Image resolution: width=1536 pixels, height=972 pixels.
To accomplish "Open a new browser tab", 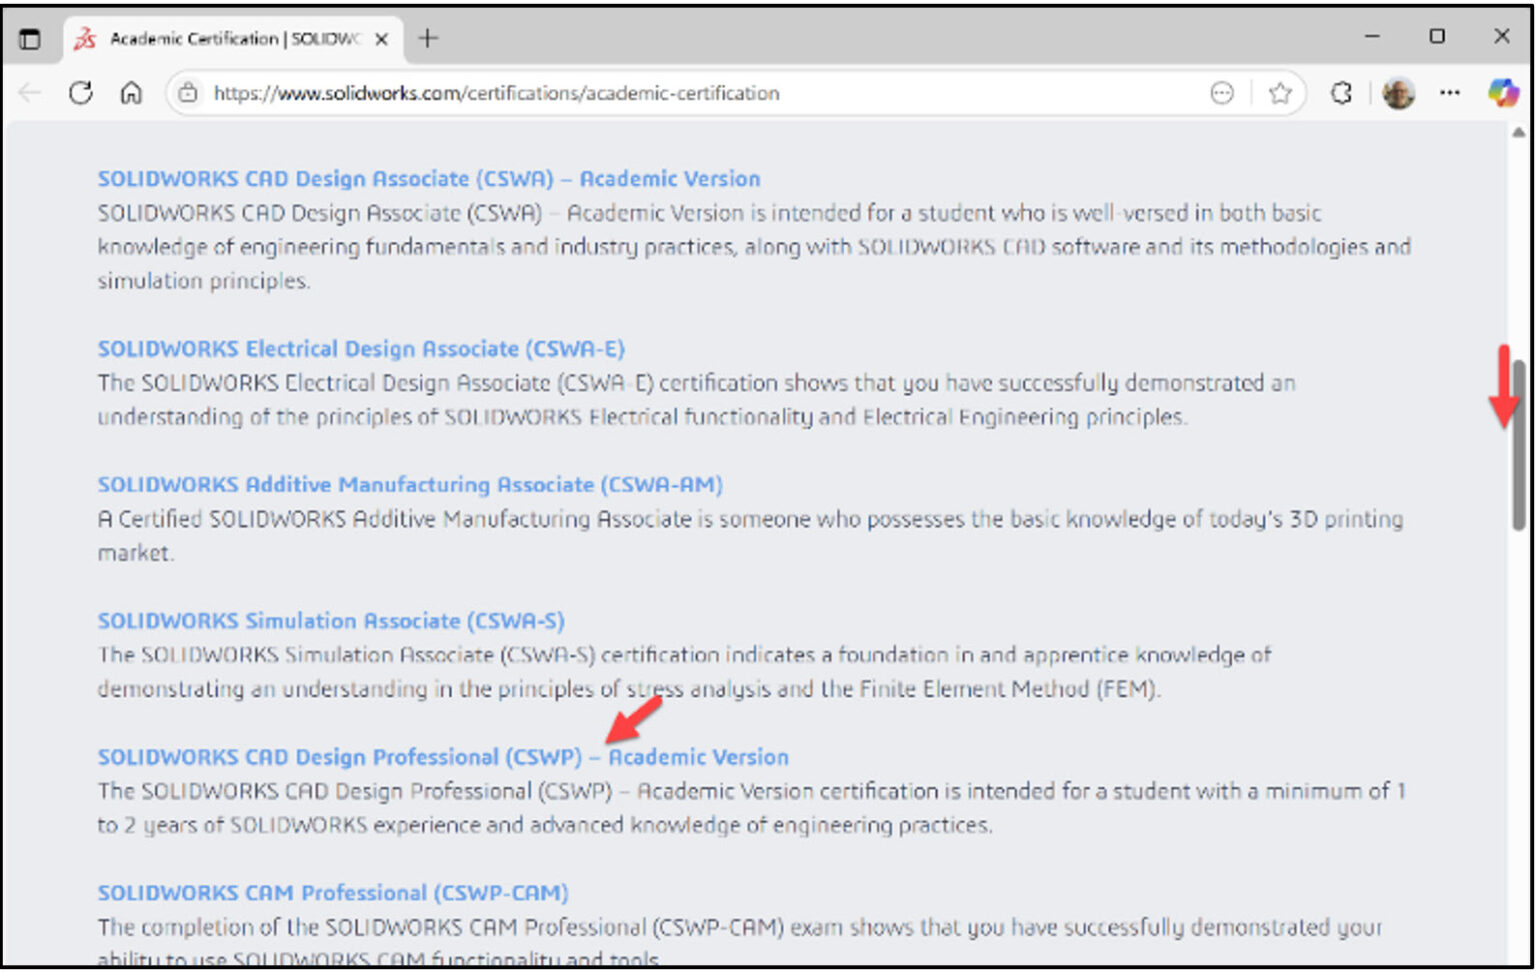I will (x=428, y=39).
